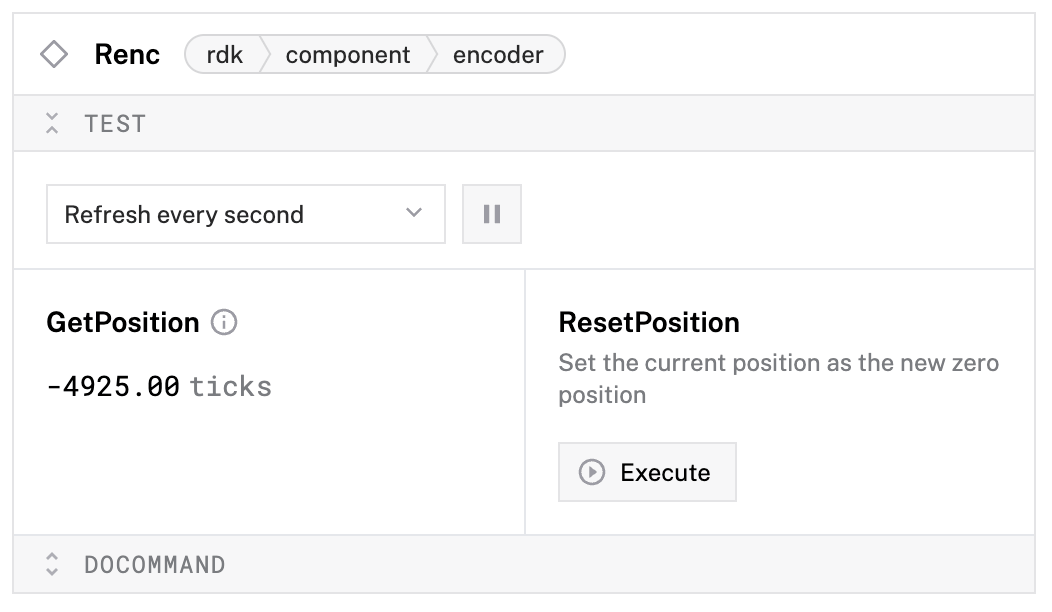Click the ticks unit label
This screenshot has height=612, width=1052.
(x=231, y=386)
